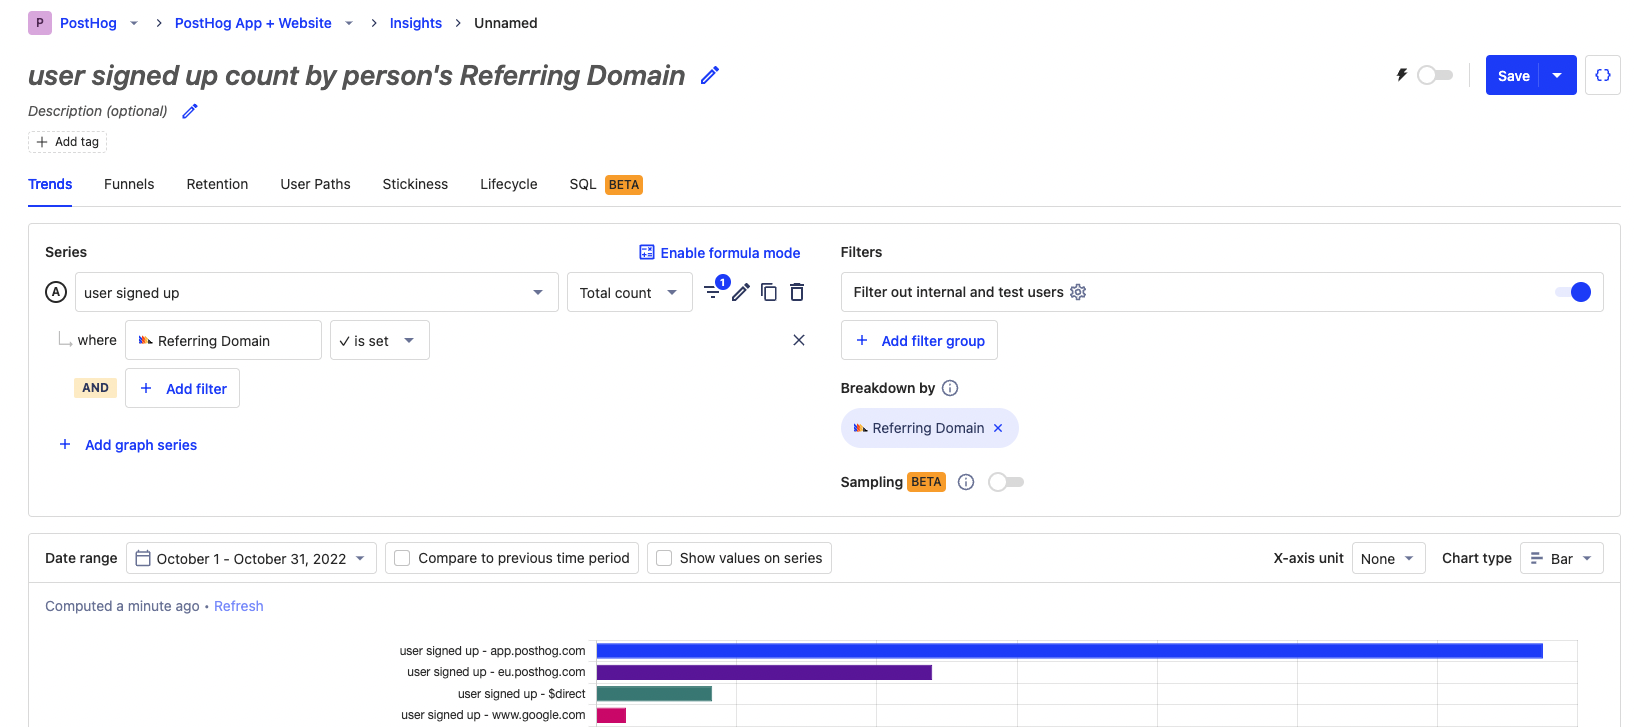Image resolution: width=1634 pixels, height=727 pixels.
Task: Edit the description using its pencil icon
Action: pos(190,111)
